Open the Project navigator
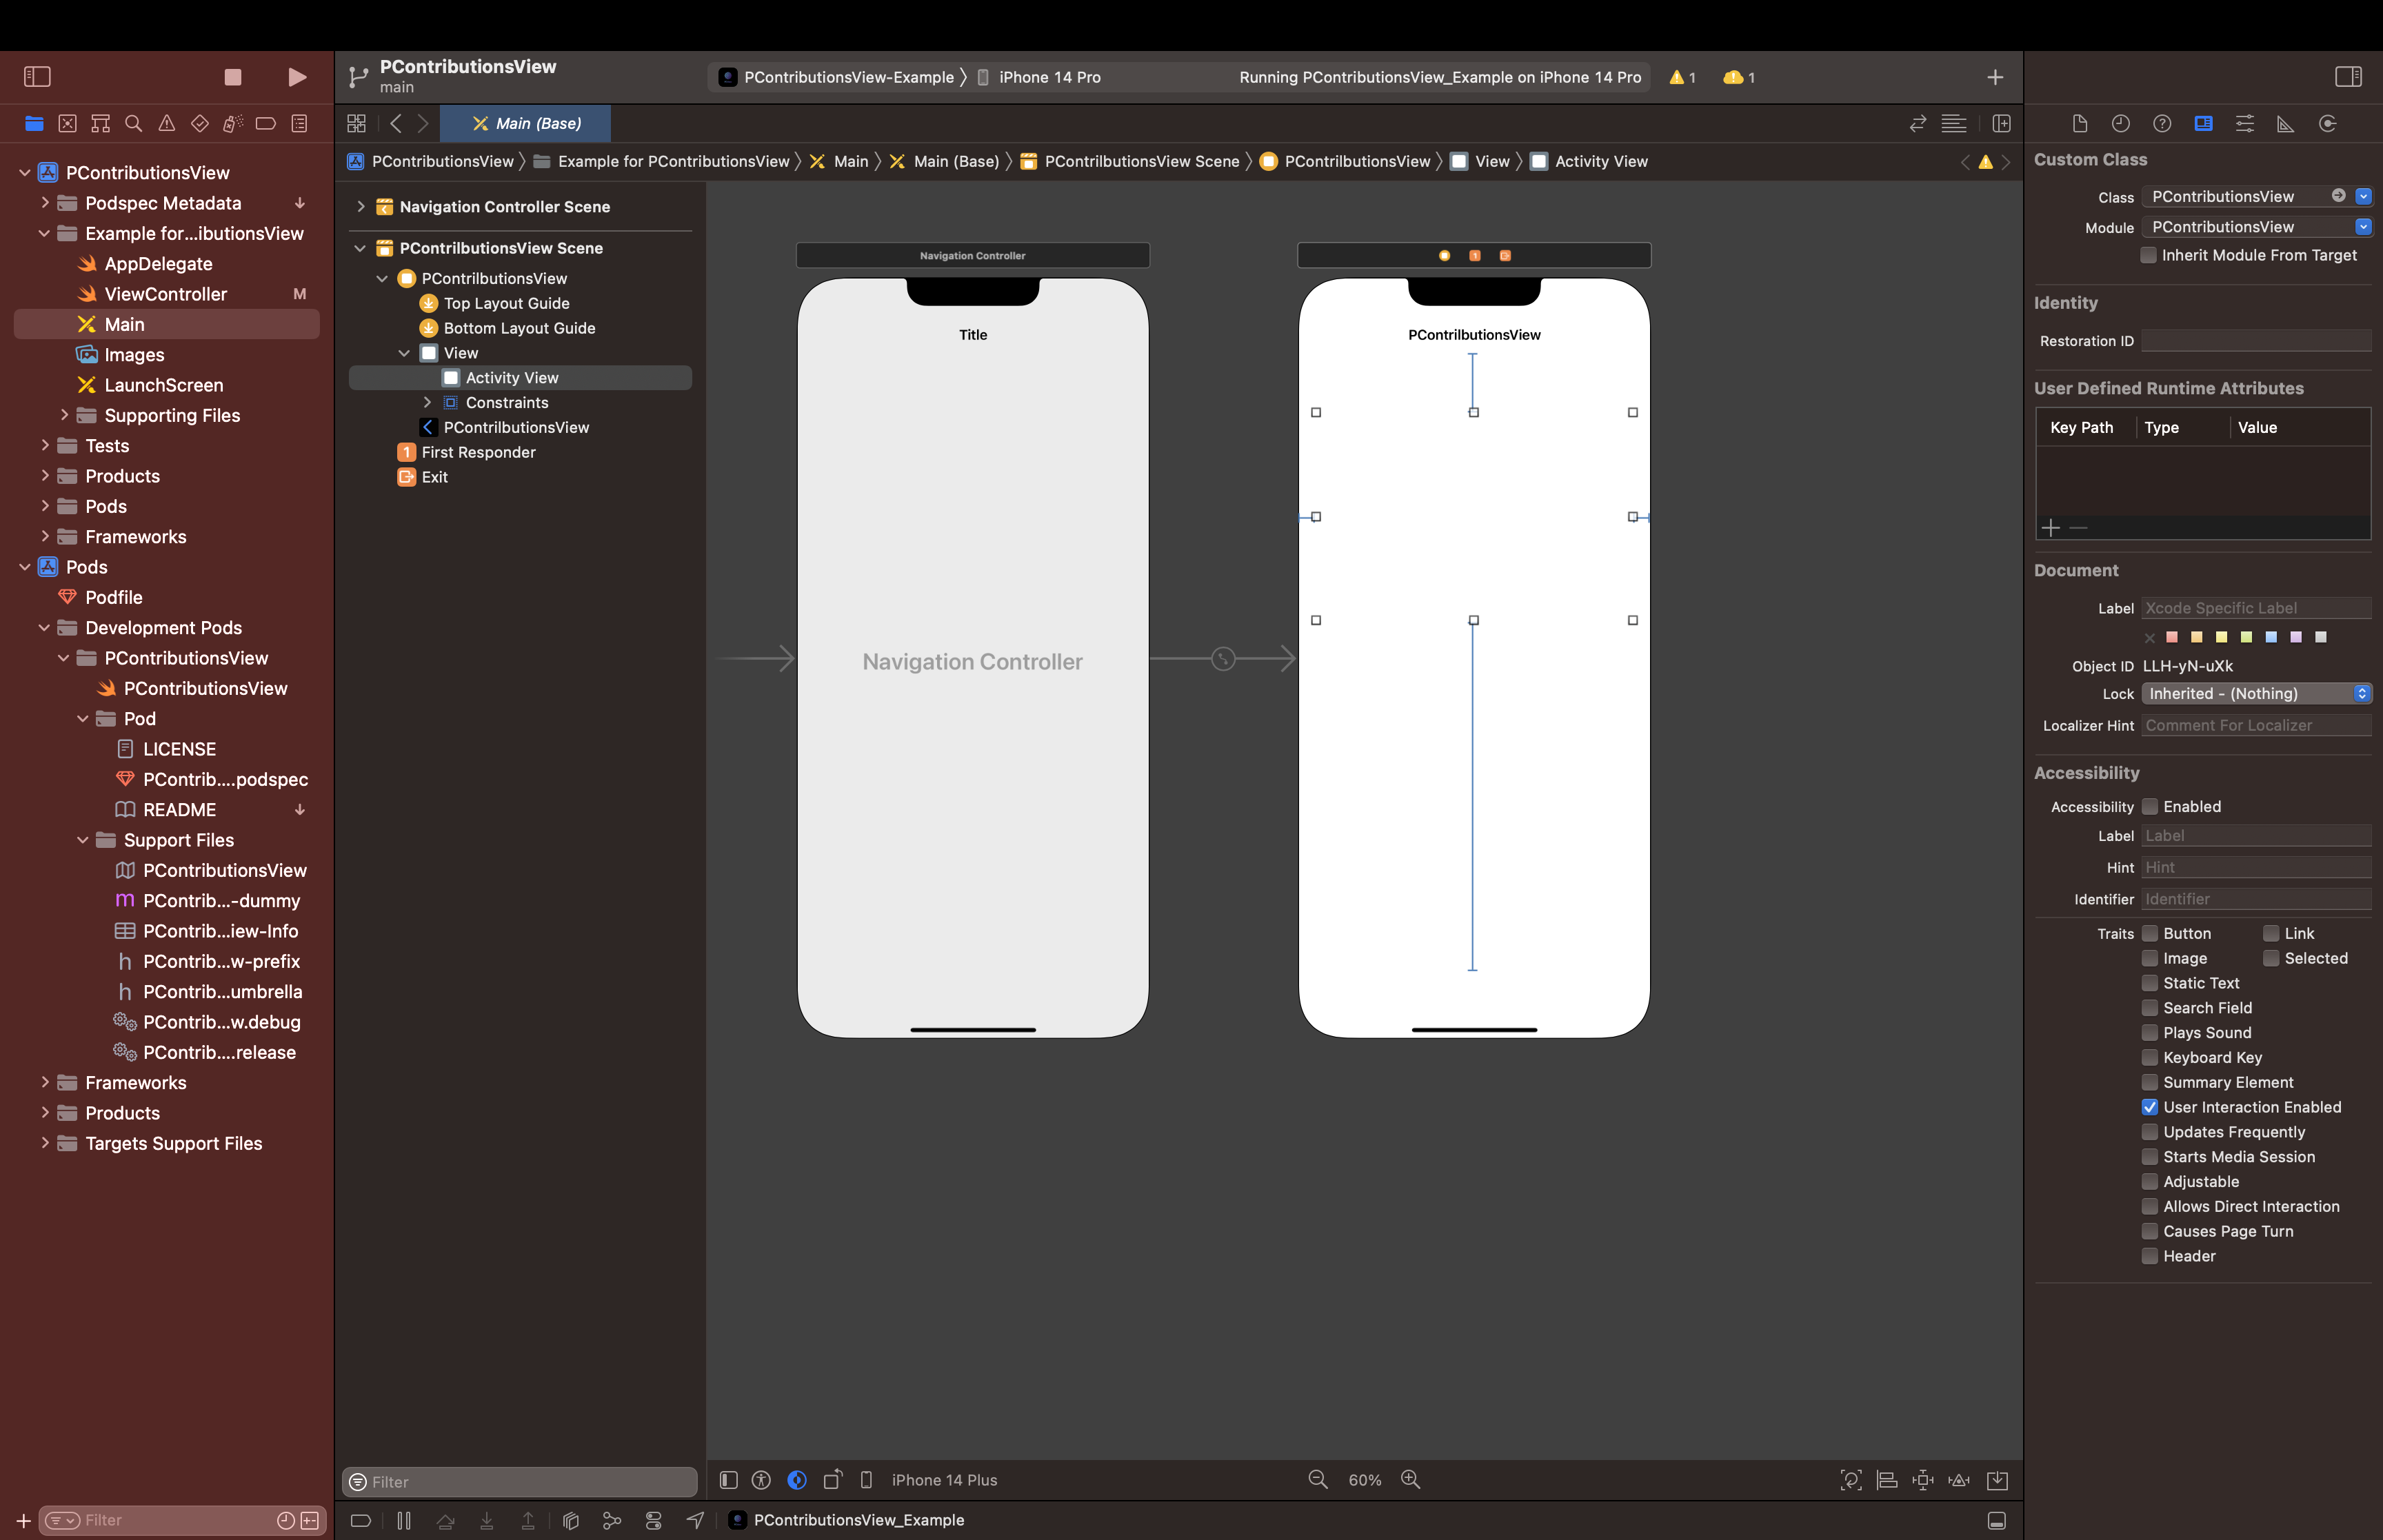 click(34, 124)
